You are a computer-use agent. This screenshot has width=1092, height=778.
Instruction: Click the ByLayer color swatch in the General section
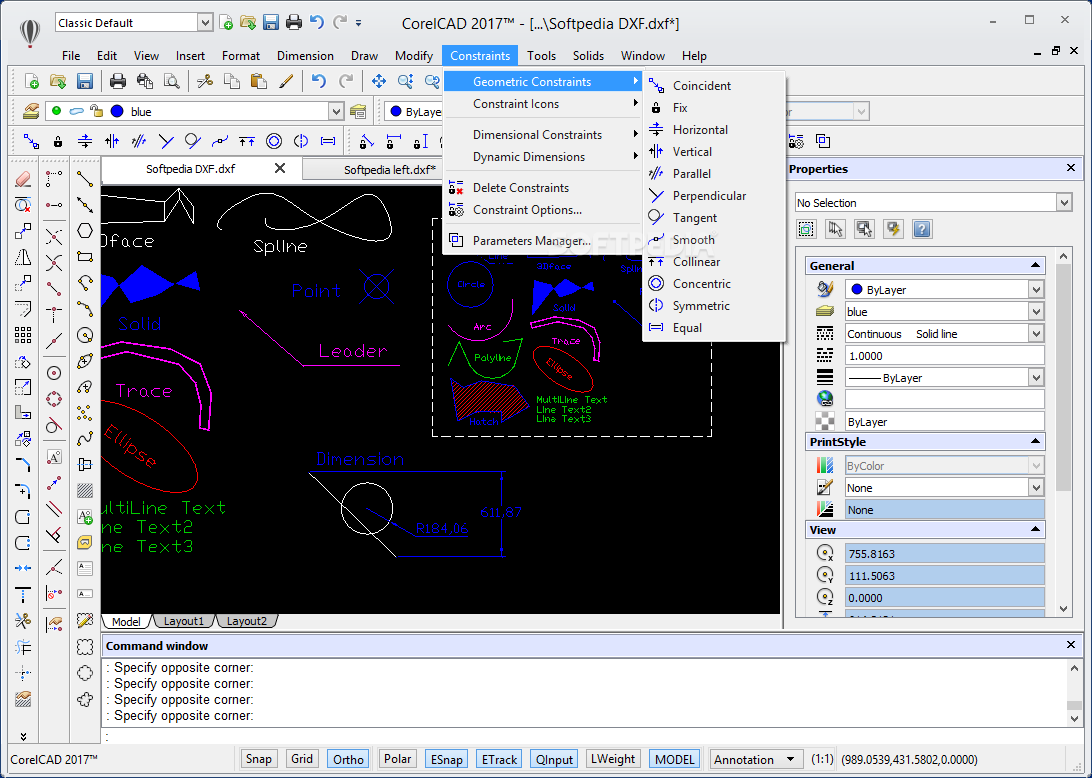tap(857, 289)
